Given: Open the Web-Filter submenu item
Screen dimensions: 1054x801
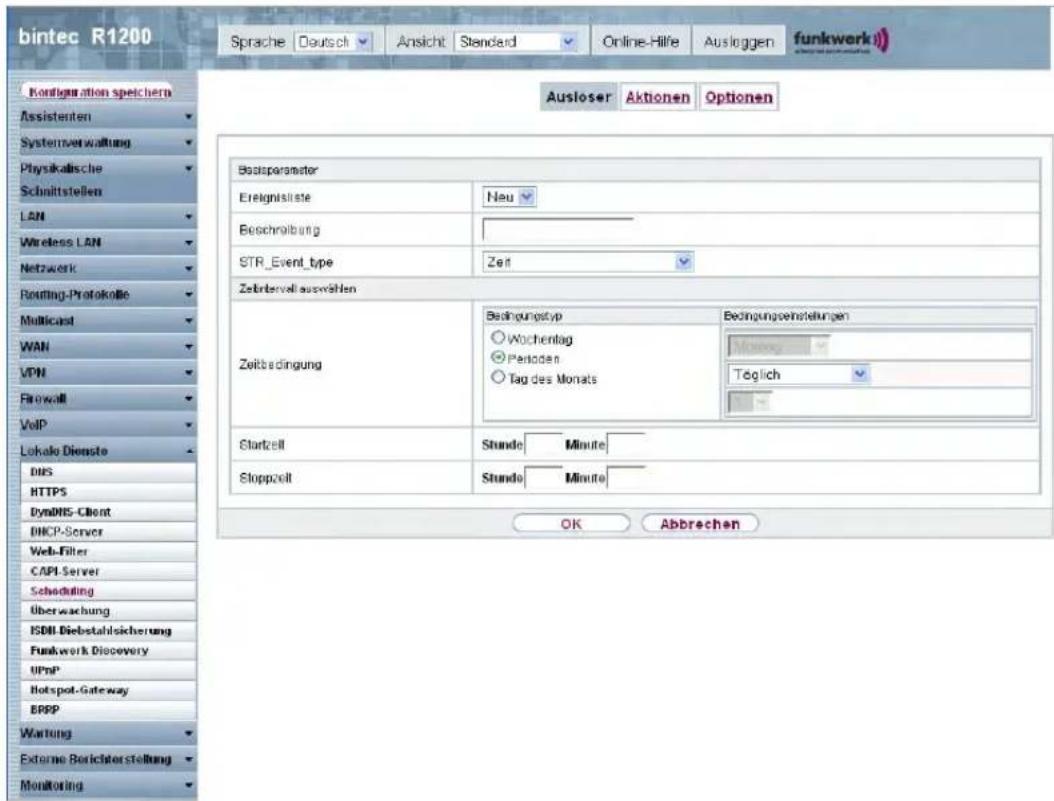Looking at the screenshot, I should coord(109,551).
